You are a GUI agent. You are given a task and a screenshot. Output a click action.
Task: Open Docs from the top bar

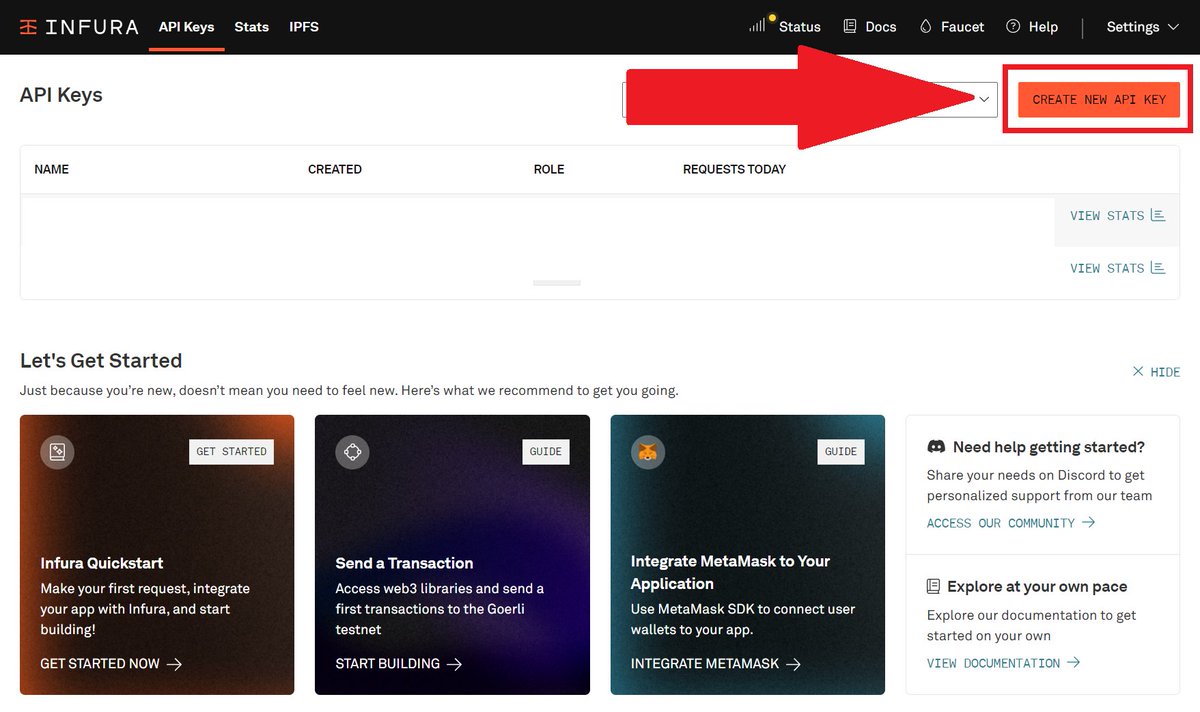pos(881,27)
